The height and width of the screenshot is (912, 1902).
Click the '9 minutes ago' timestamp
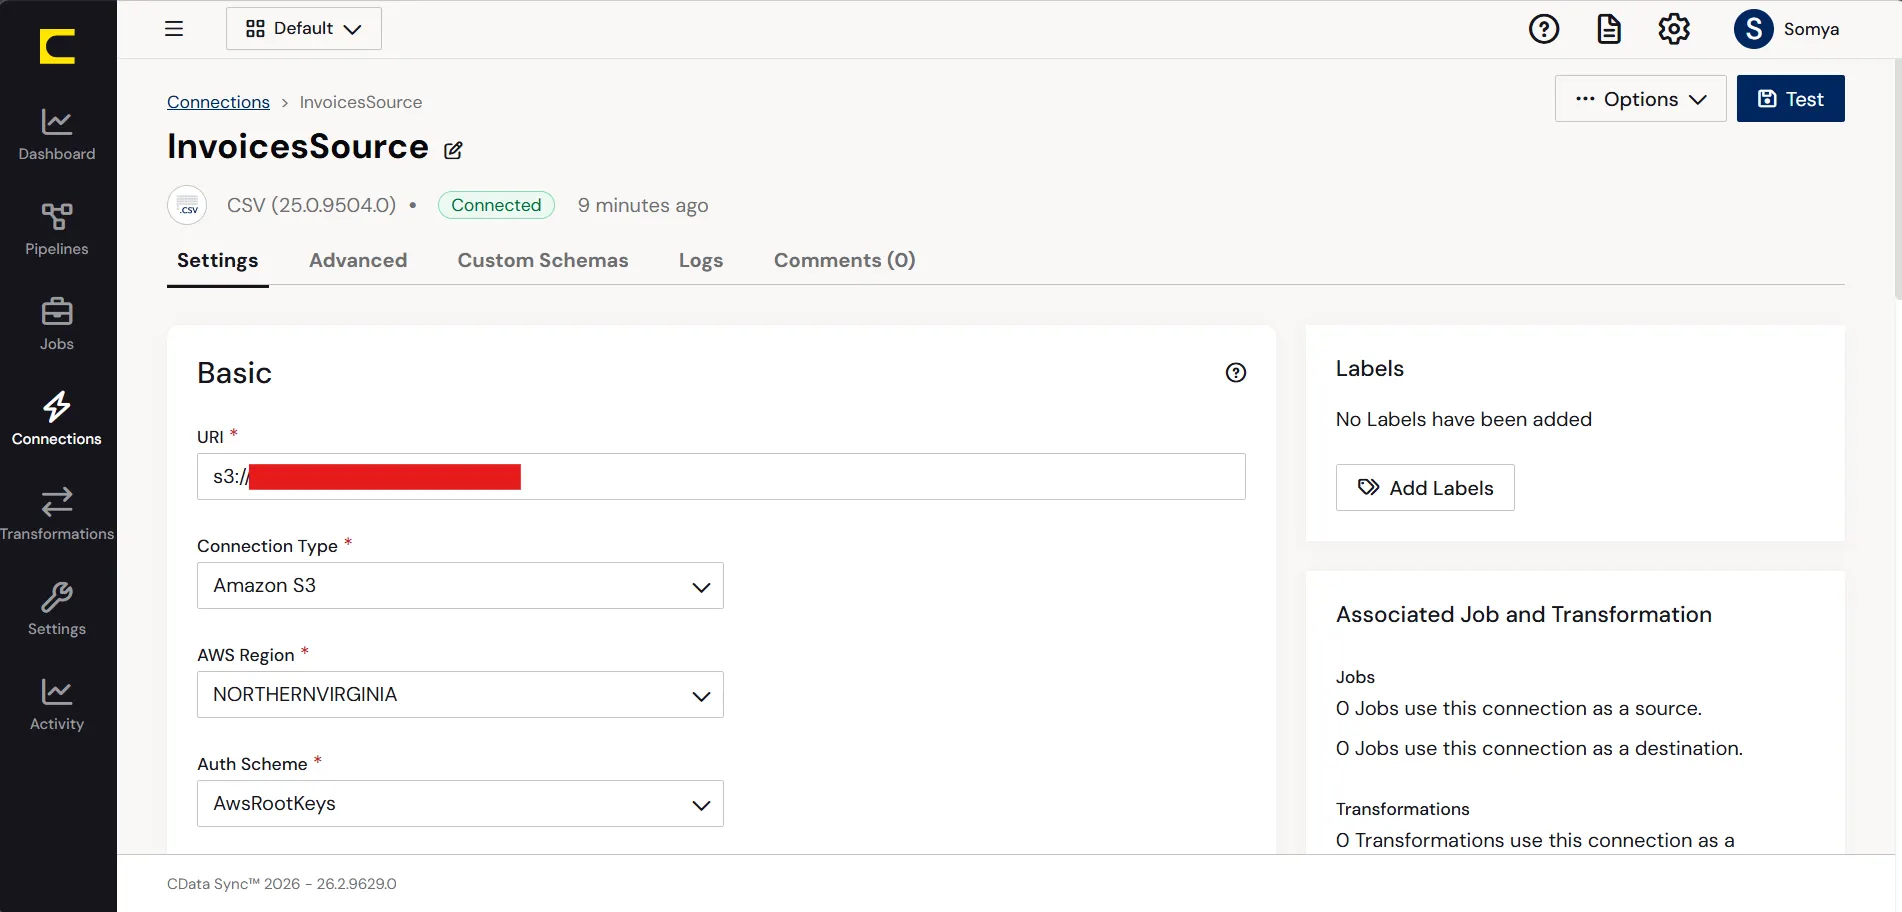tap(643, 205)
